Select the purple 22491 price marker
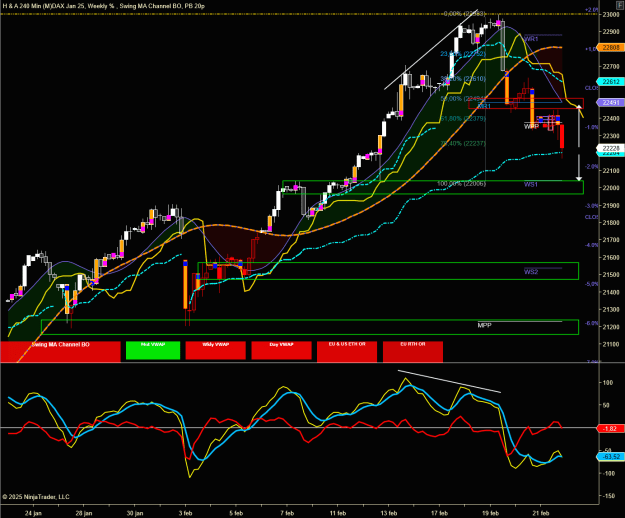625x518 pixels. (x=610, y=103)
